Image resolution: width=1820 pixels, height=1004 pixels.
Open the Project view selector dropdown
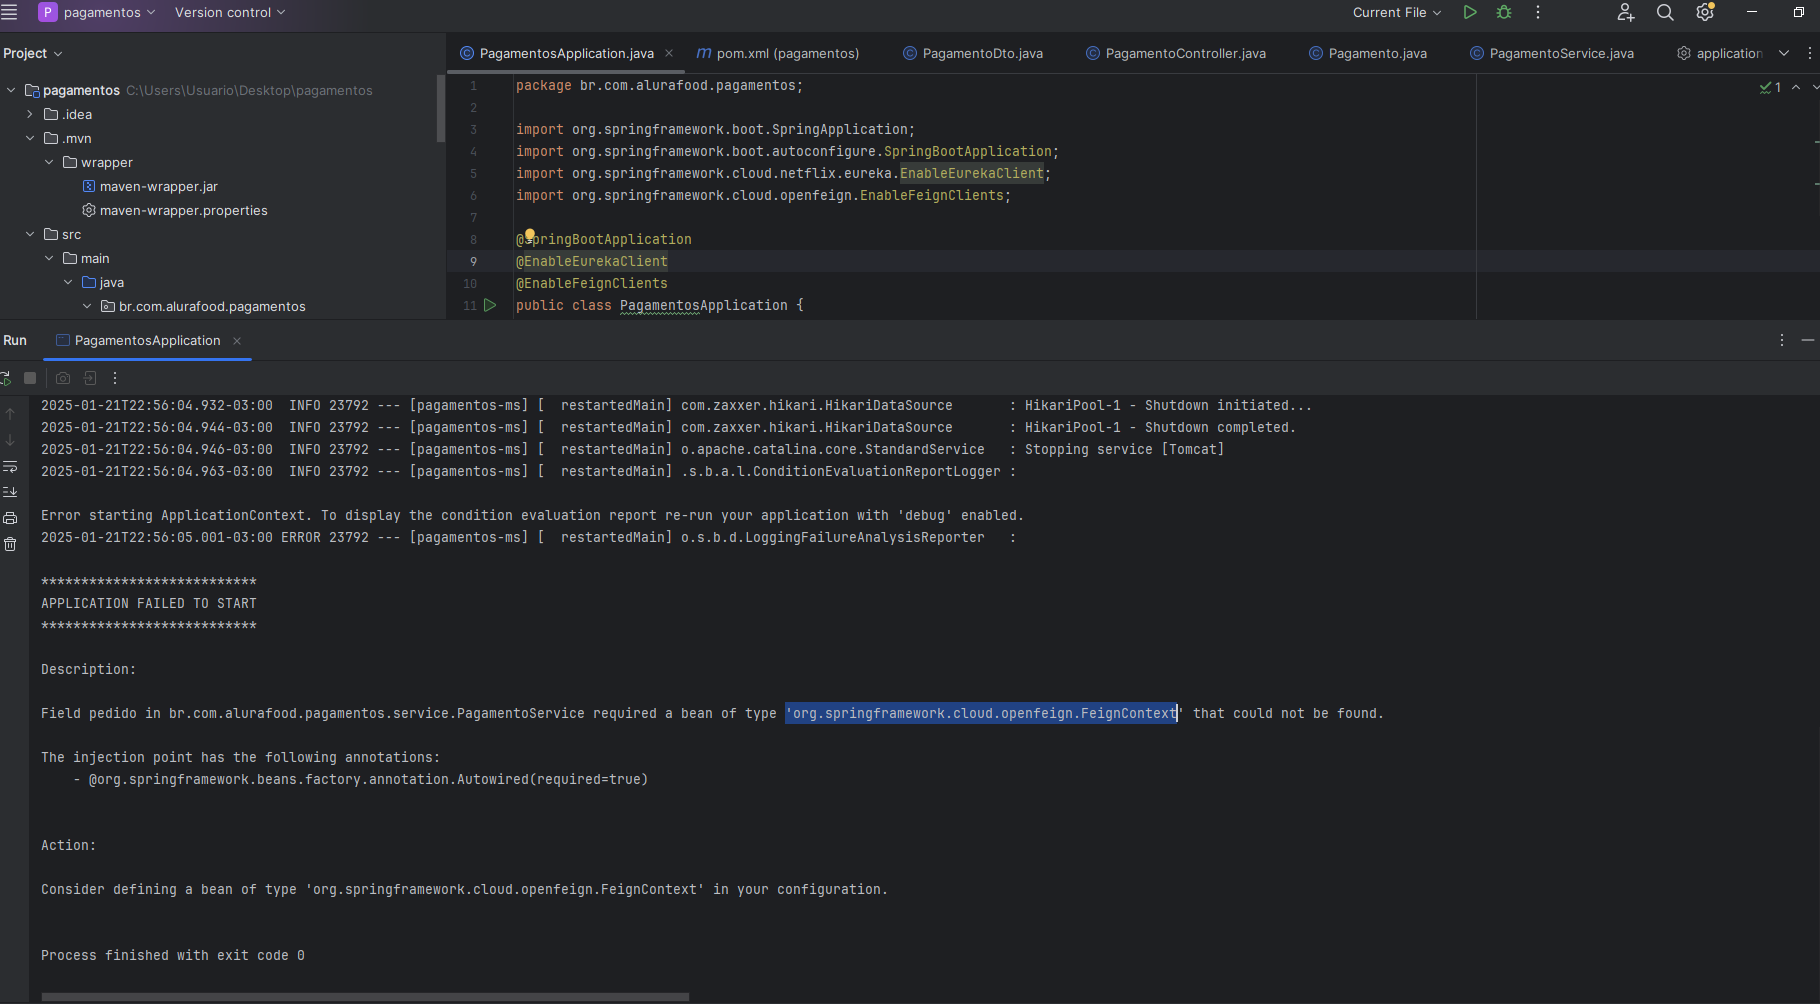click(x=33, y=53)
